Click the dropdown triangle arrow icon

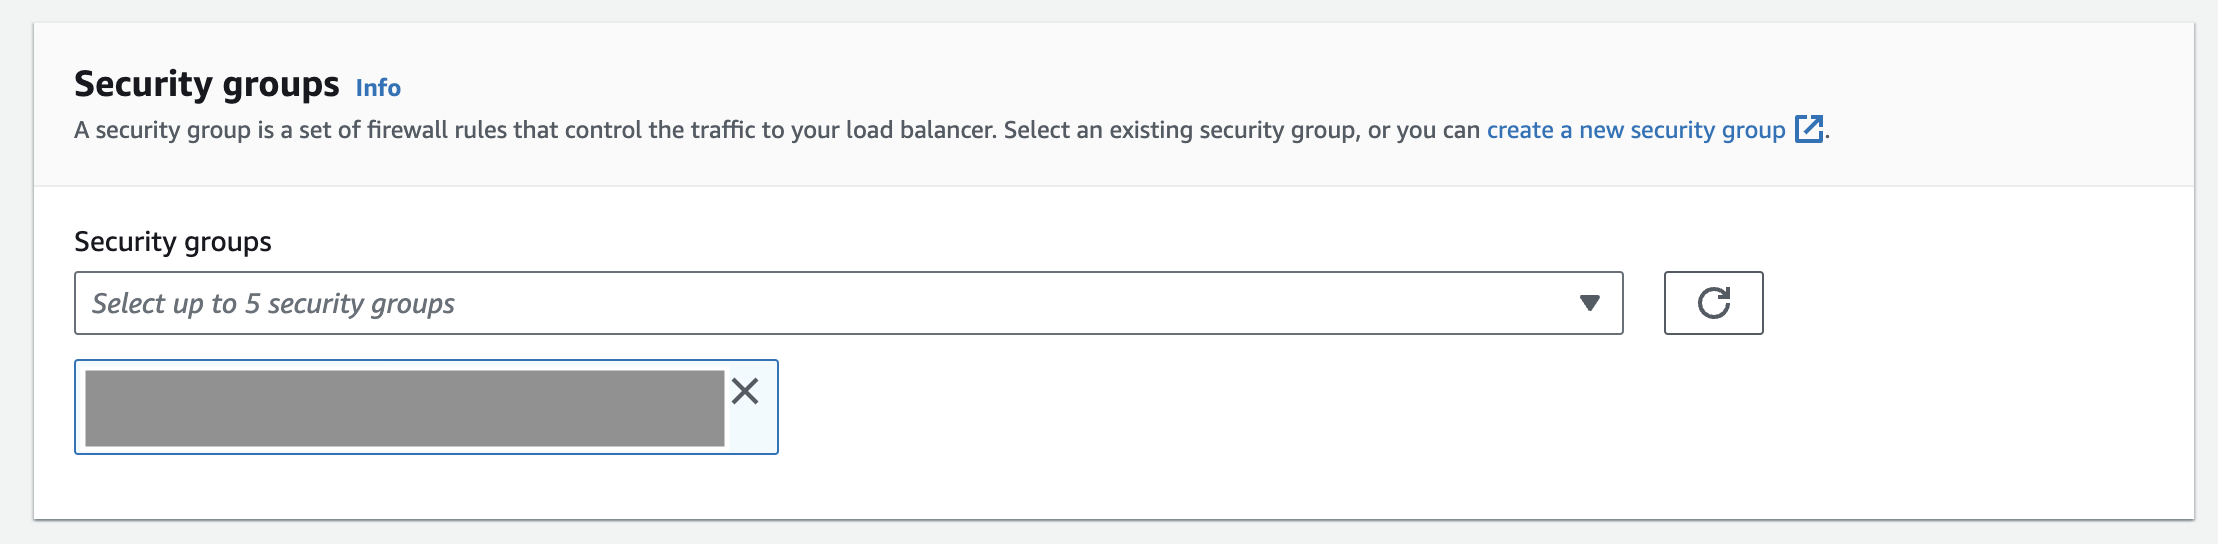coord(1589,303)
